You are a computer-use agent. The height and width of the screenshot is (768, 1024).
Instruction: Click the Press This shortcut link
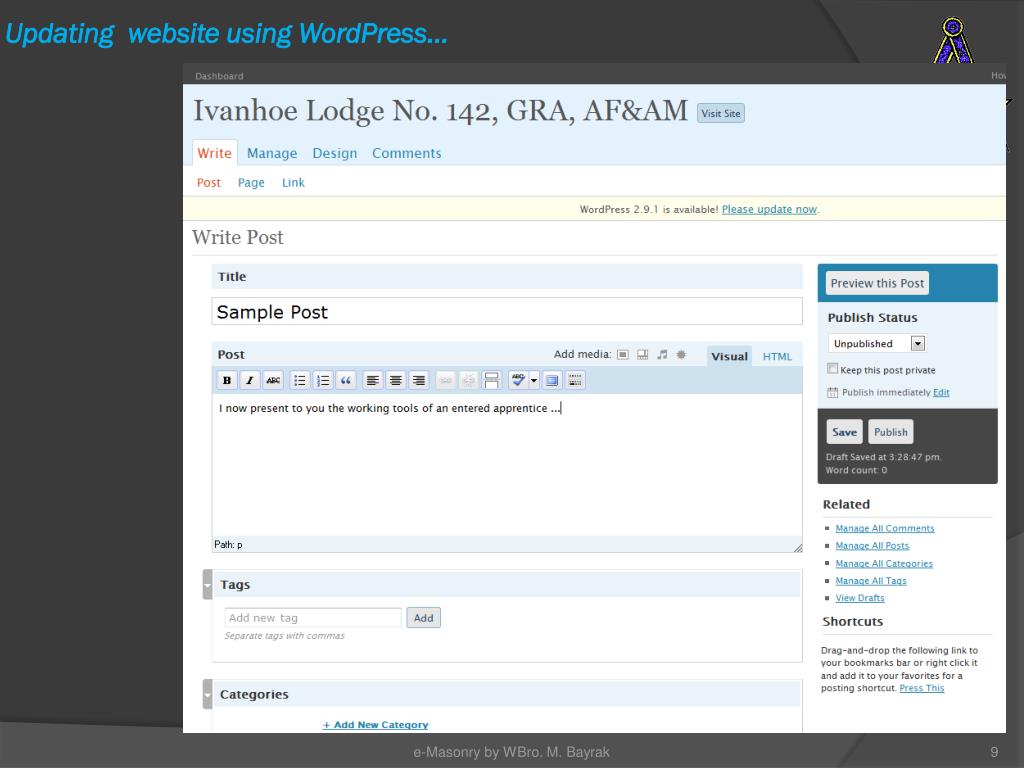[921, 688]
